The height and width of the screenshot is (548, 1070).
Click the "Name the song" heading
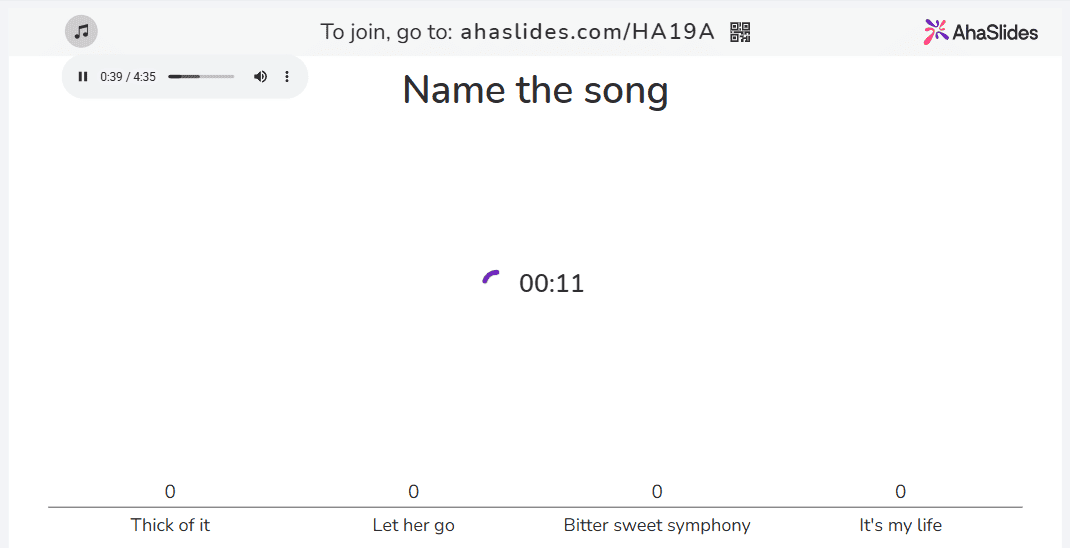coord(535,91)
